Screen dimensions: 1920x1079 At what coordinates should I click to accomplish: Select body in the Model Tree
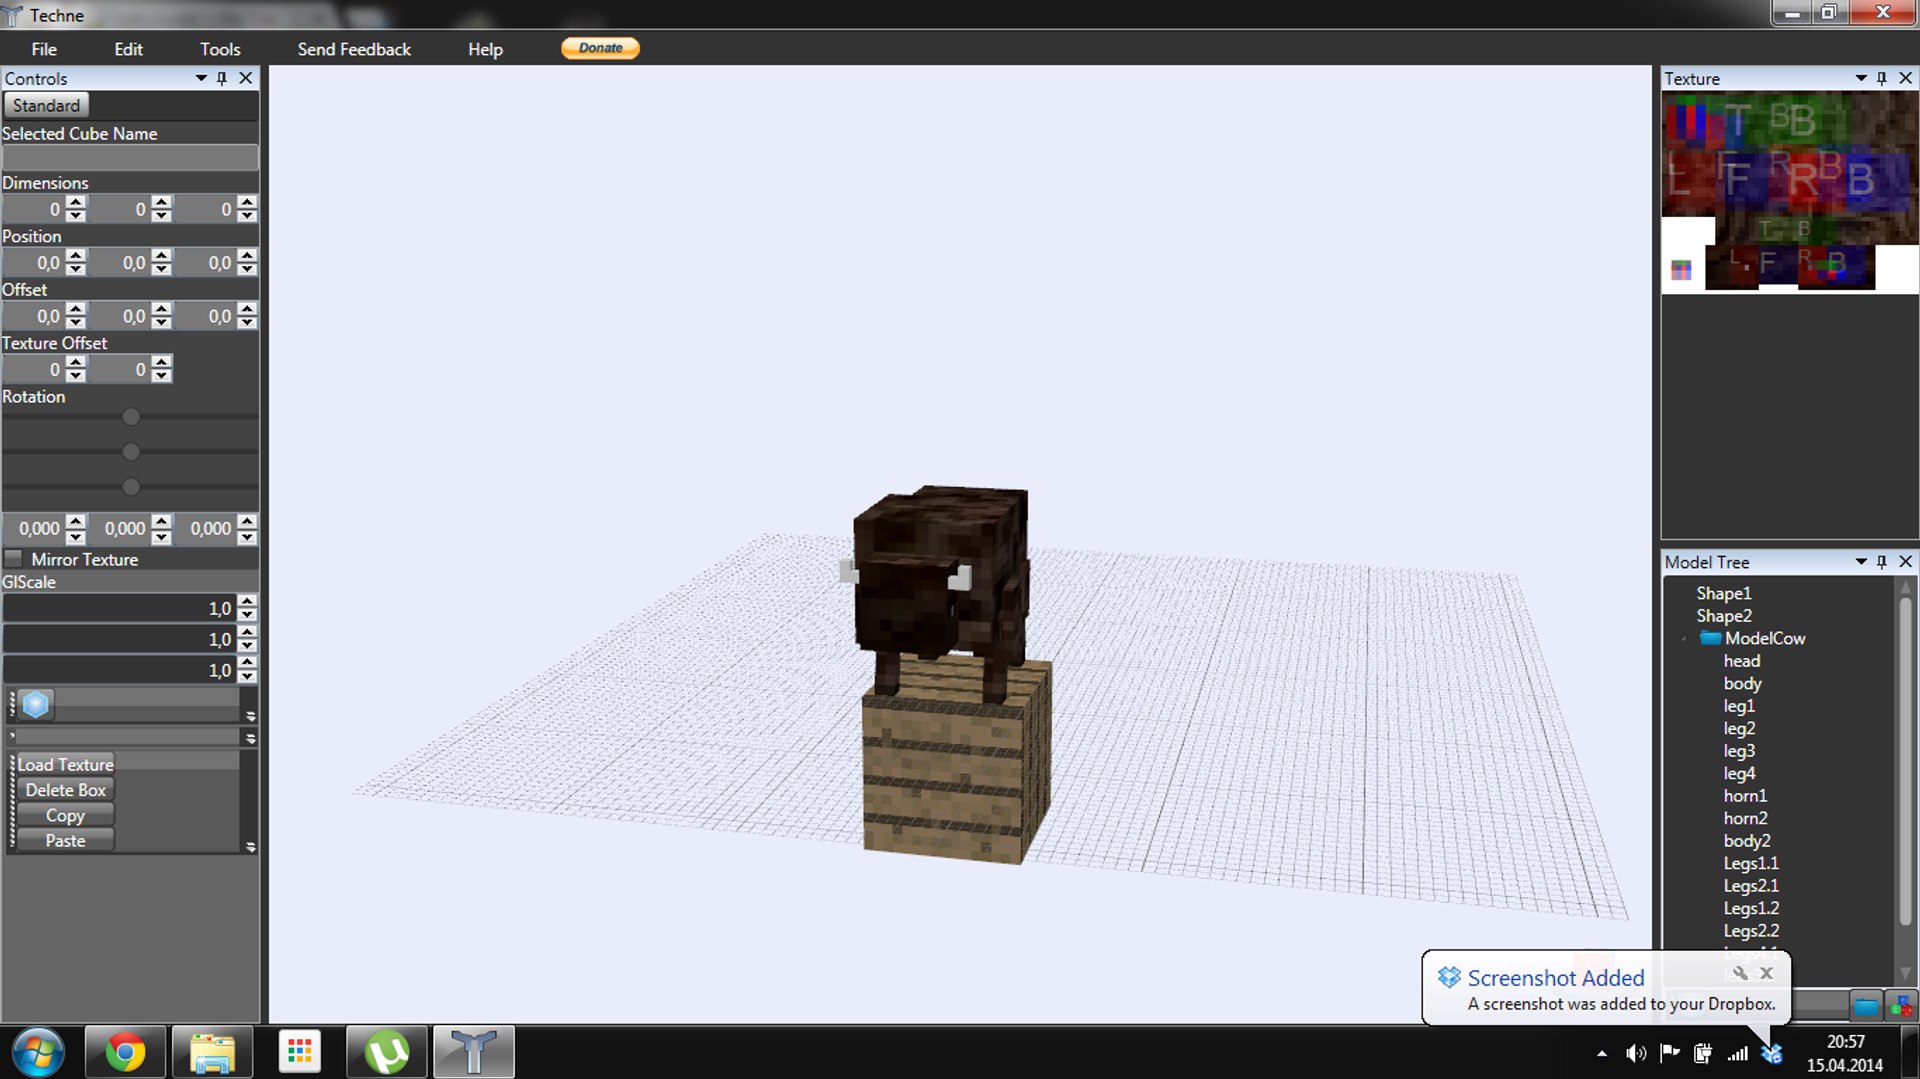pyautogui.click(x=1742, y=684)
